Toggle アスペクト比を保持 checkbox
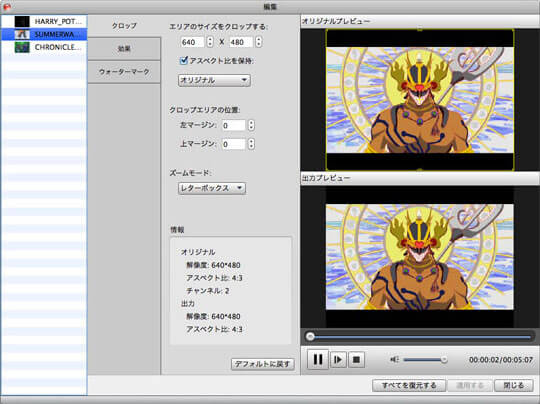Image resolution: width=540 pixels, height=404 pixels. coord(184,61)
